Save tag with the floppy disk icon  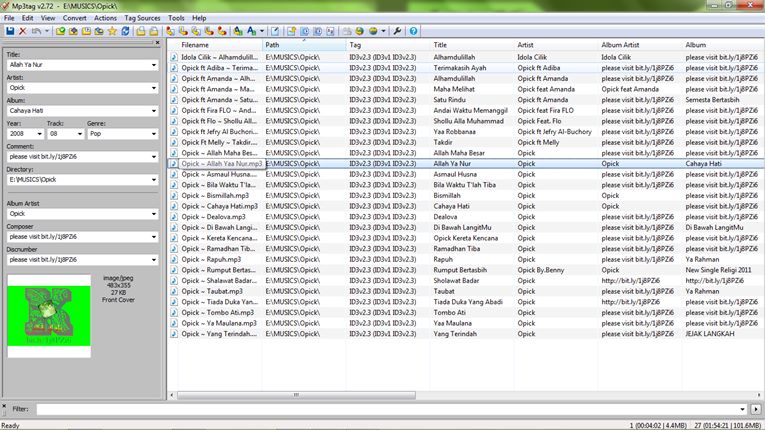point(10,31)
